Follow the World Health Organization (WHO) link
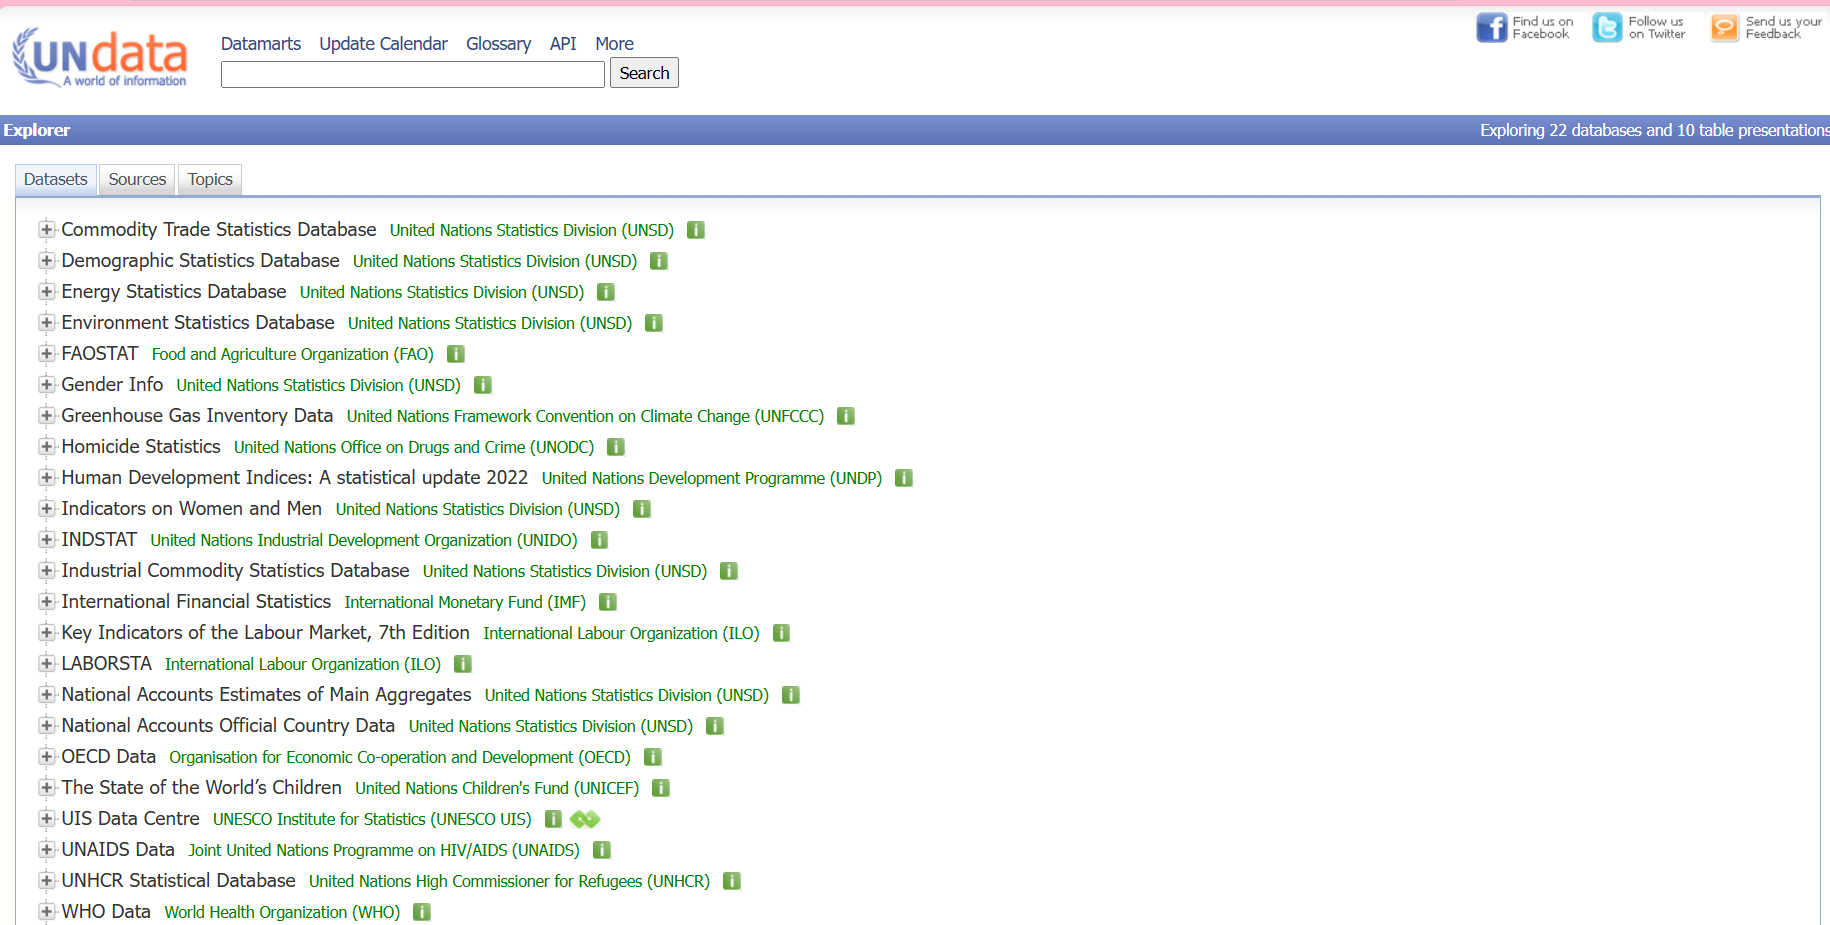 click(x=282, y=912)
